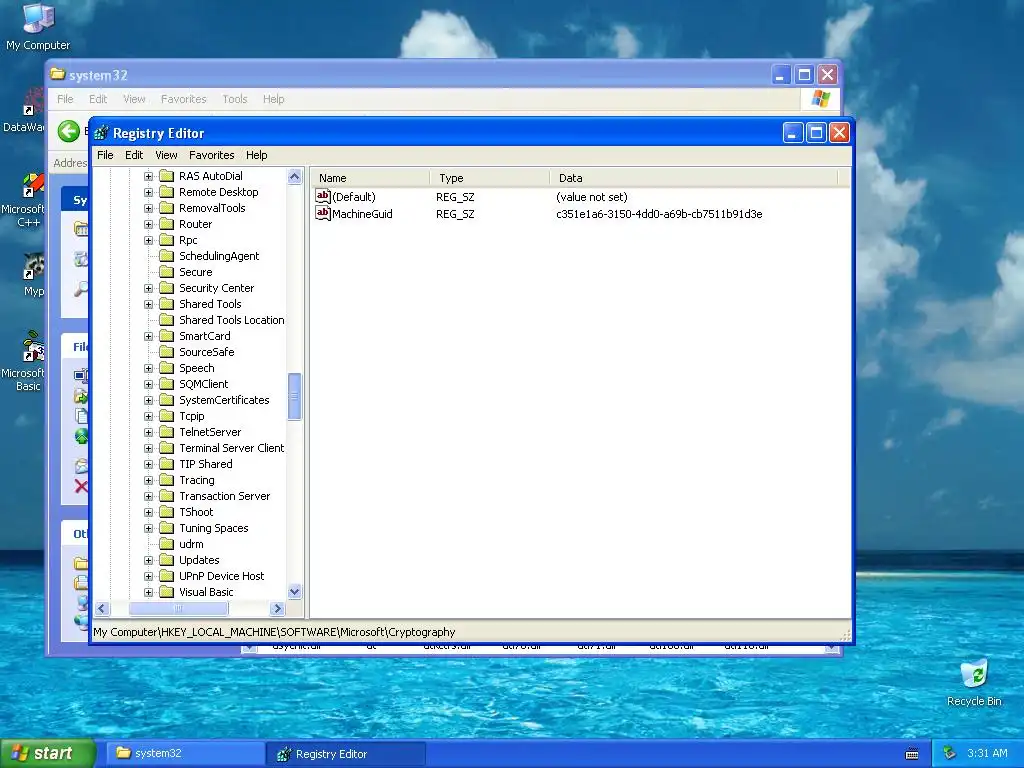The image size is (1024, 768).
Task: Click the MachineGuid data value c351e1a6...
Action: (x=659, y=214)
